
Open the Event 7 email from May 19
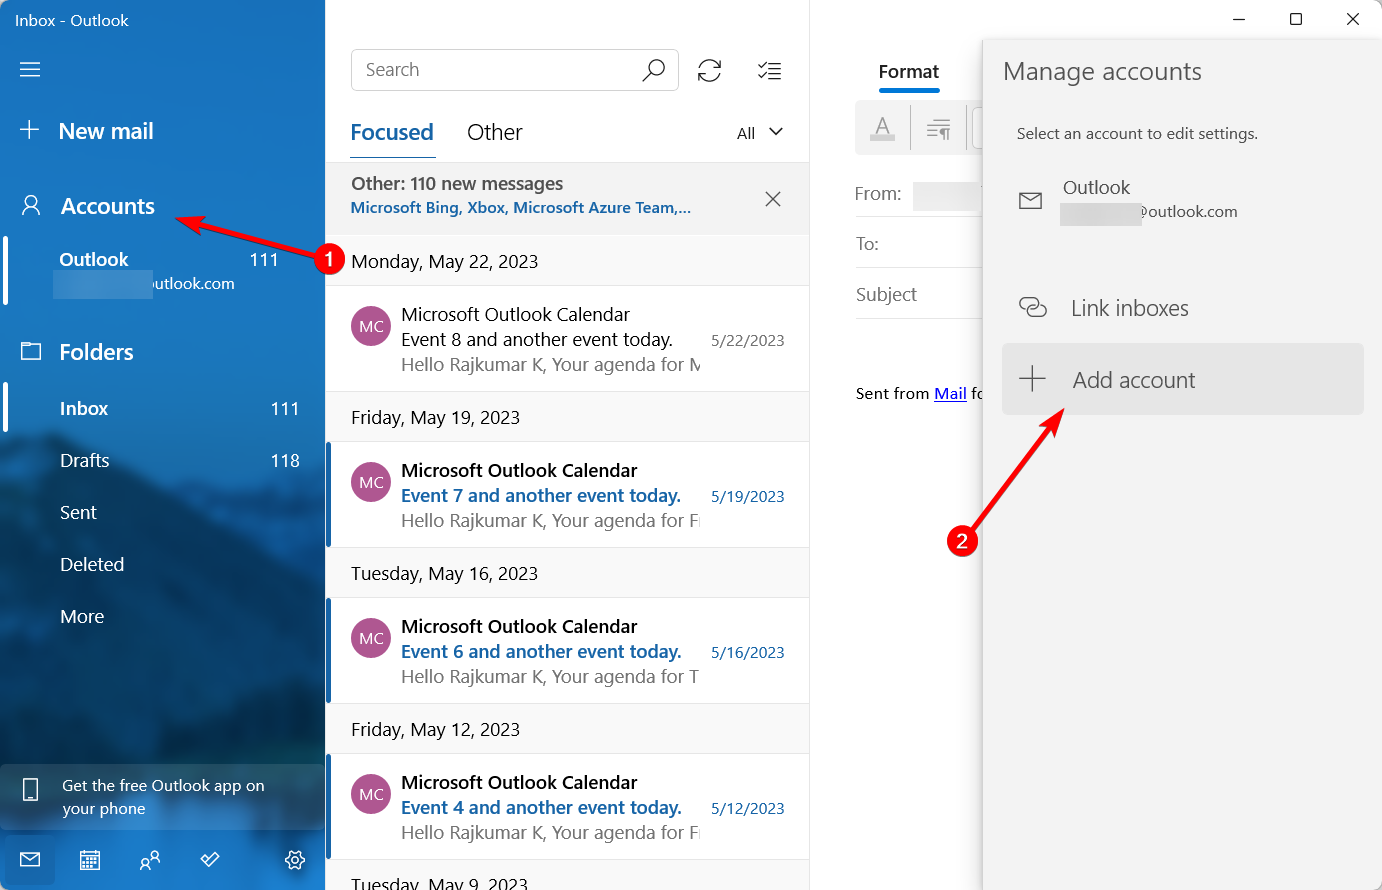coord(567,495)
